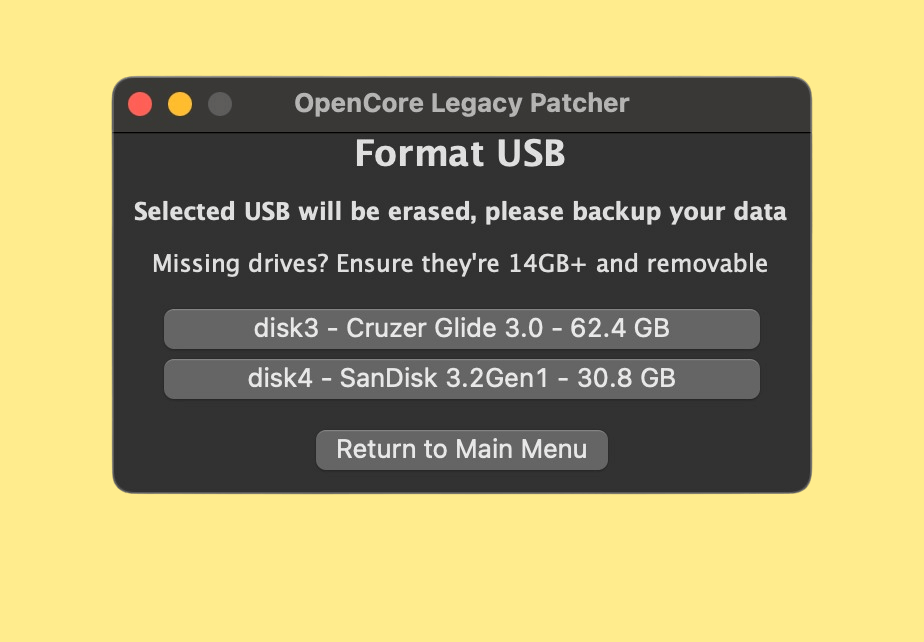Click the "30.8 GB" size on the disk4 button
The height and width of the screenshot is (642, 924).
(x=625, y=379)
